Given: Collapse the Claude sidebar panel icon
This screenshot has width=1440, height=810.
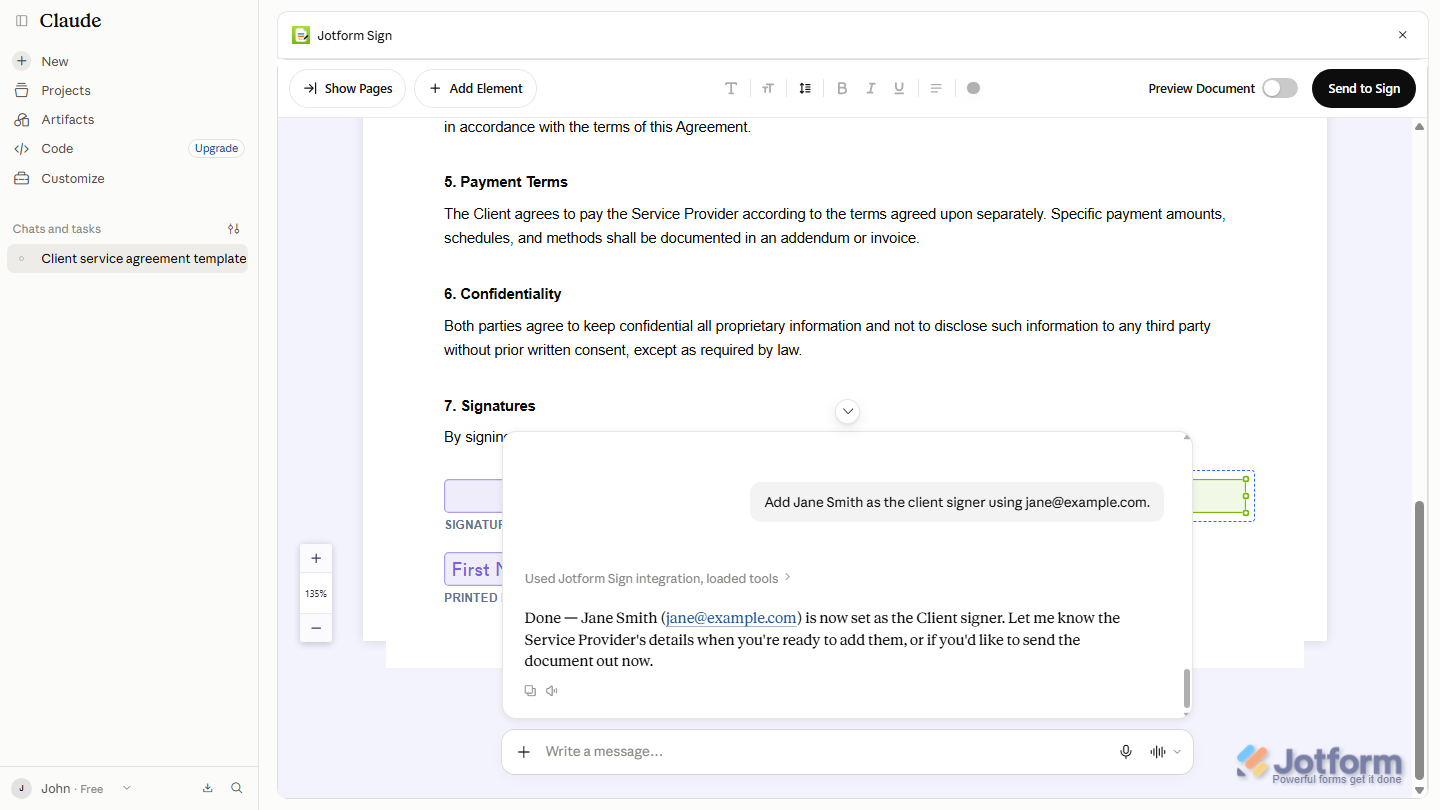Looking at the screenshot, I should (x=21, y=21).
